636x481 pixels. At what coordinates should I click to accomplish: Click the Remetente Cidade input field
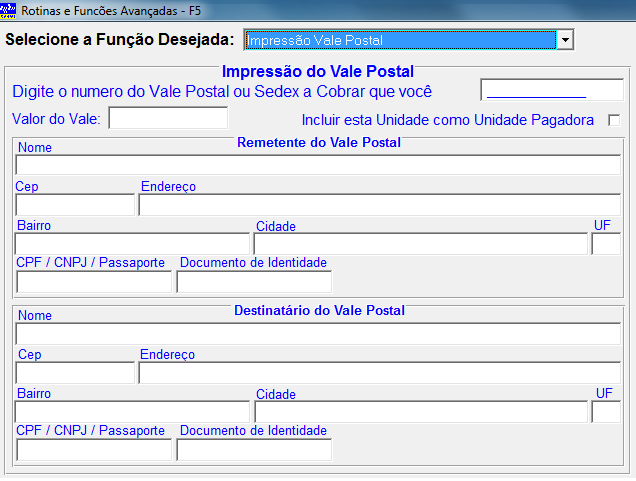(x=421, y=244)
